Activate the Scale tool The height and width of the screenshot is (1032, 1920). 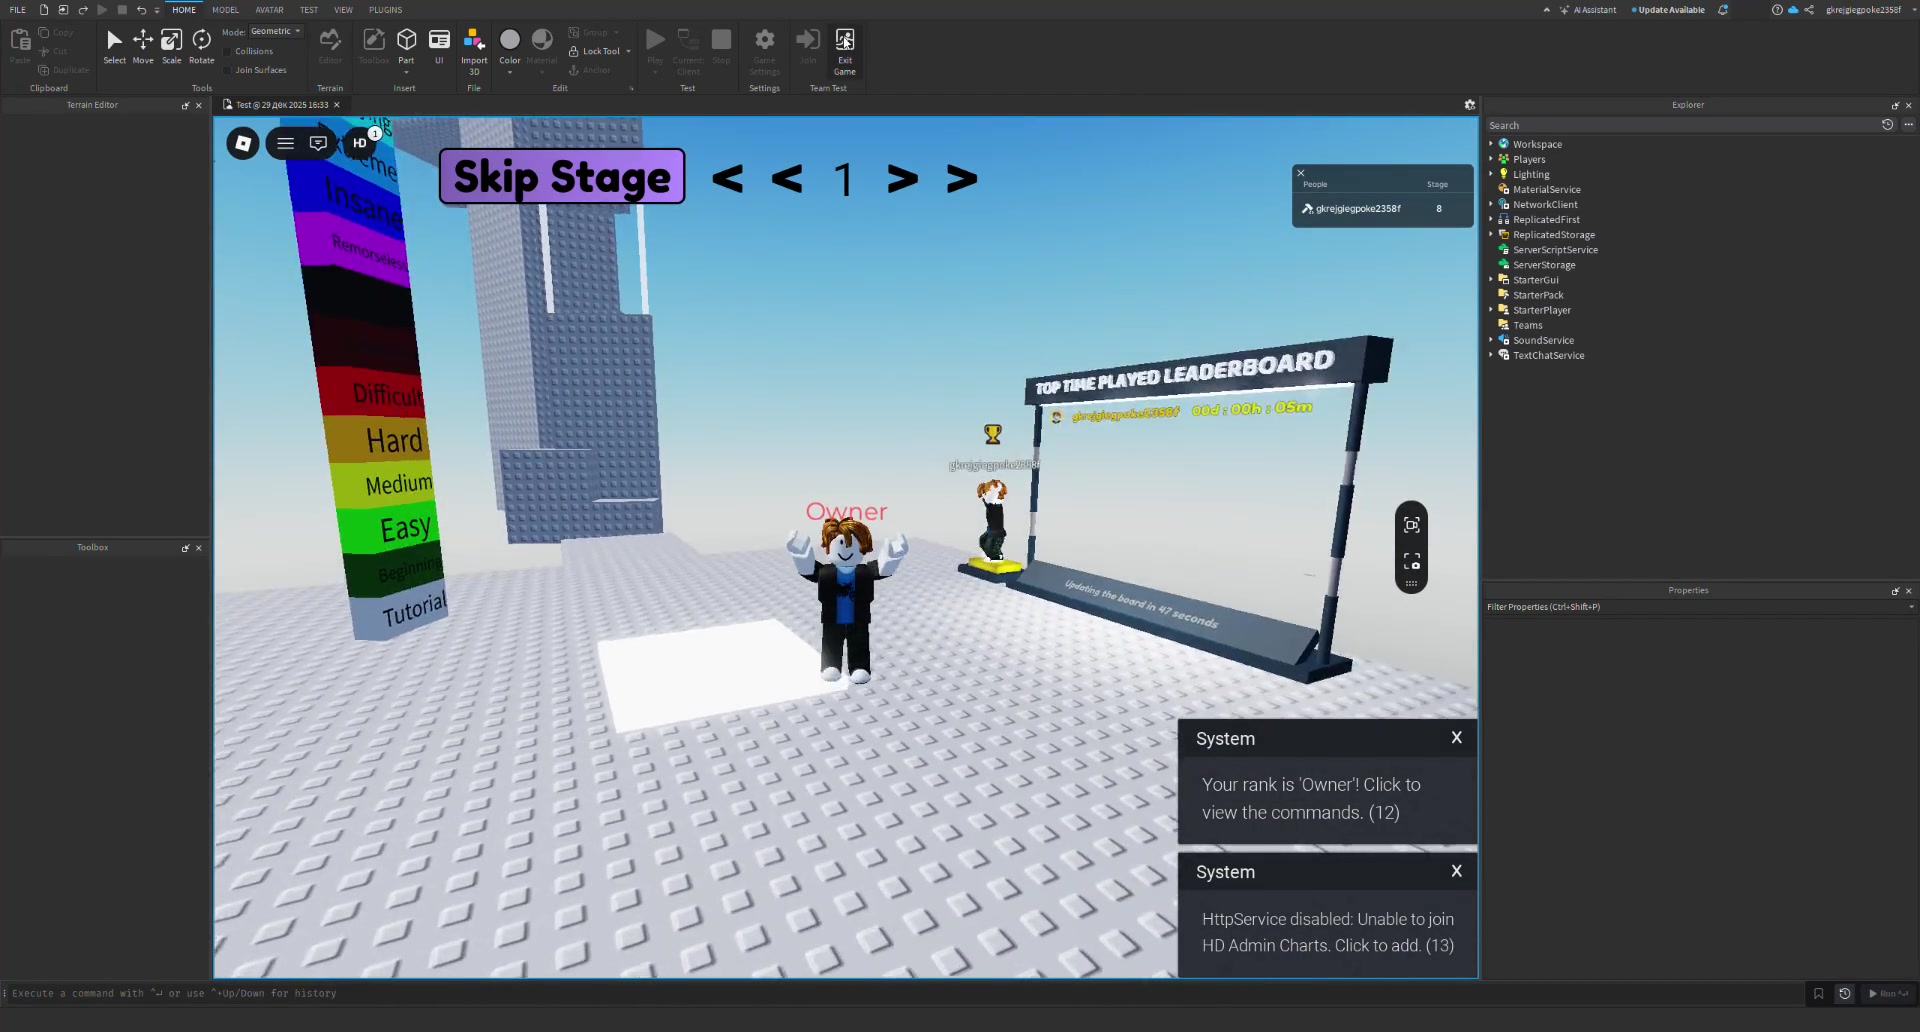pos(172,44)
